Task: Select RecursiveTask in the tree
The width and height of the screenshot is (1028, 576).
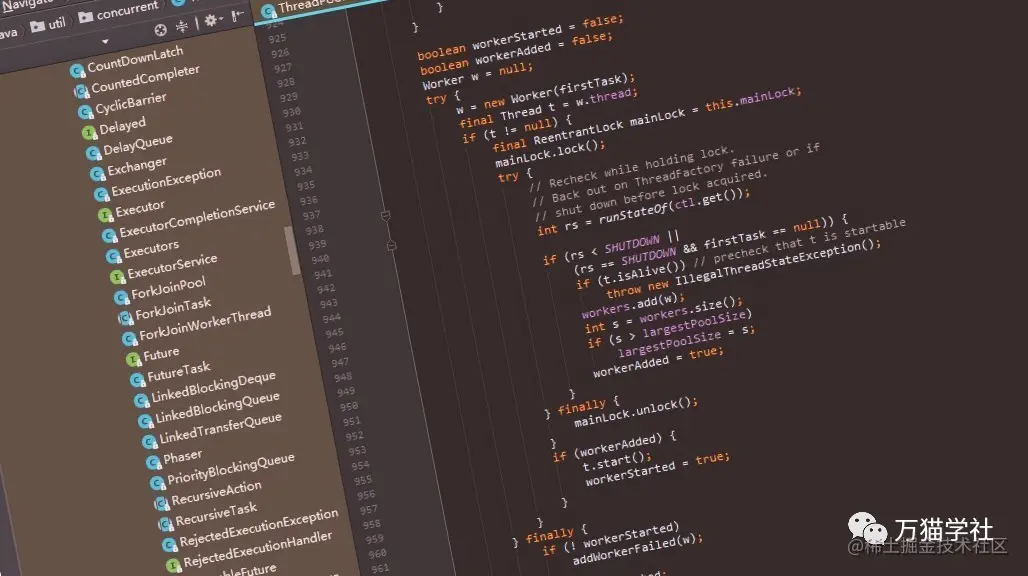Action: pyautogui.click(x=216, y=515)
